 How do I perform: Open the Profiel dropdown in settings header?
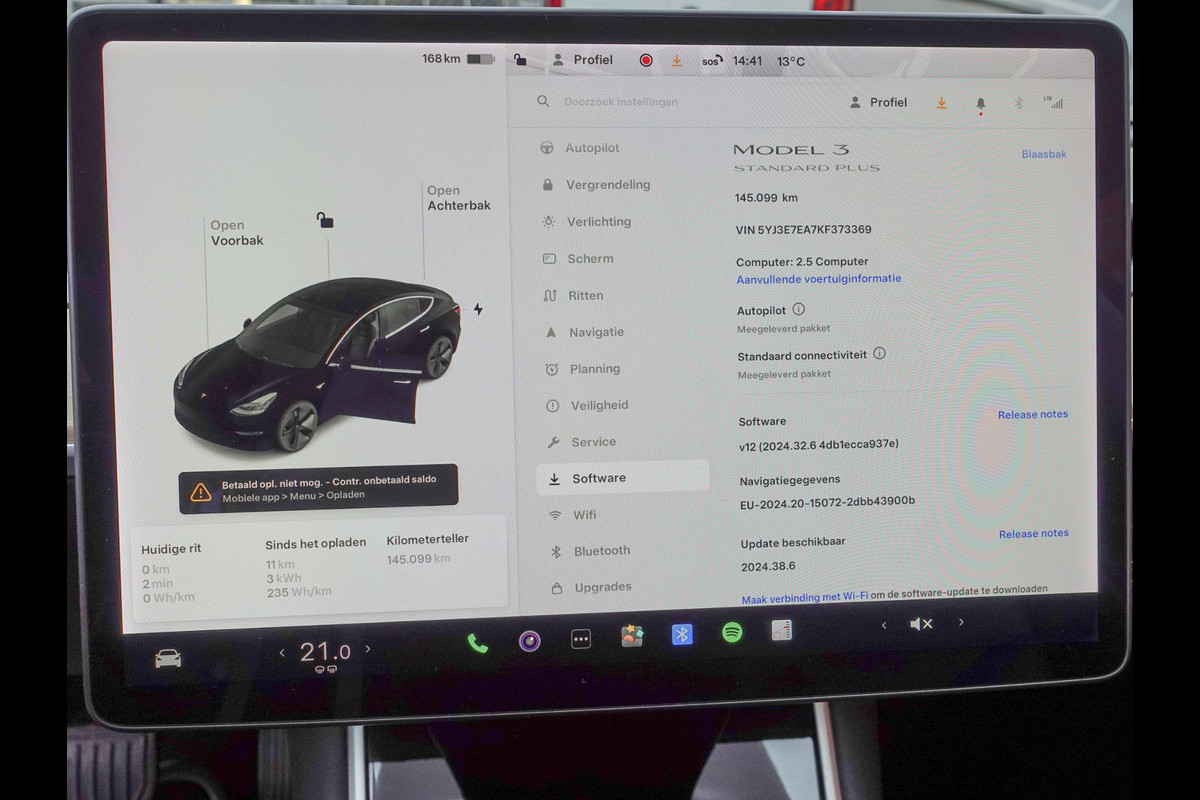[878, 102]
